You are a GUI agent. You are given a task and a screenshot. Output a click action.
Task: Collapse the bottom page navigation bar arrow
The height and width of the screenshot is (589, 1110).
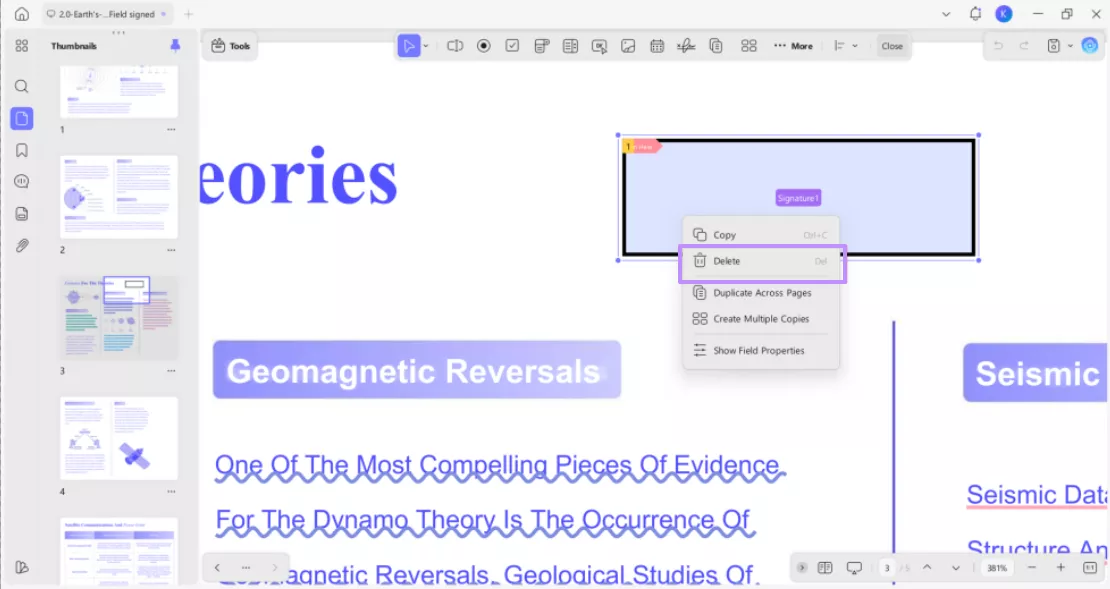[801, 568]
